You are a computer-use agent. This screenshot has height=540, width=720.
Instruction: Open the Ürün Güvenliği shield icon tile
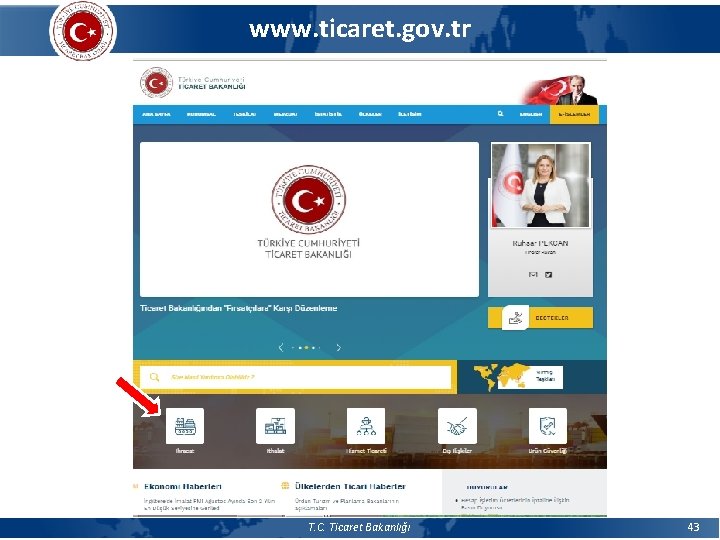point(548,426)
